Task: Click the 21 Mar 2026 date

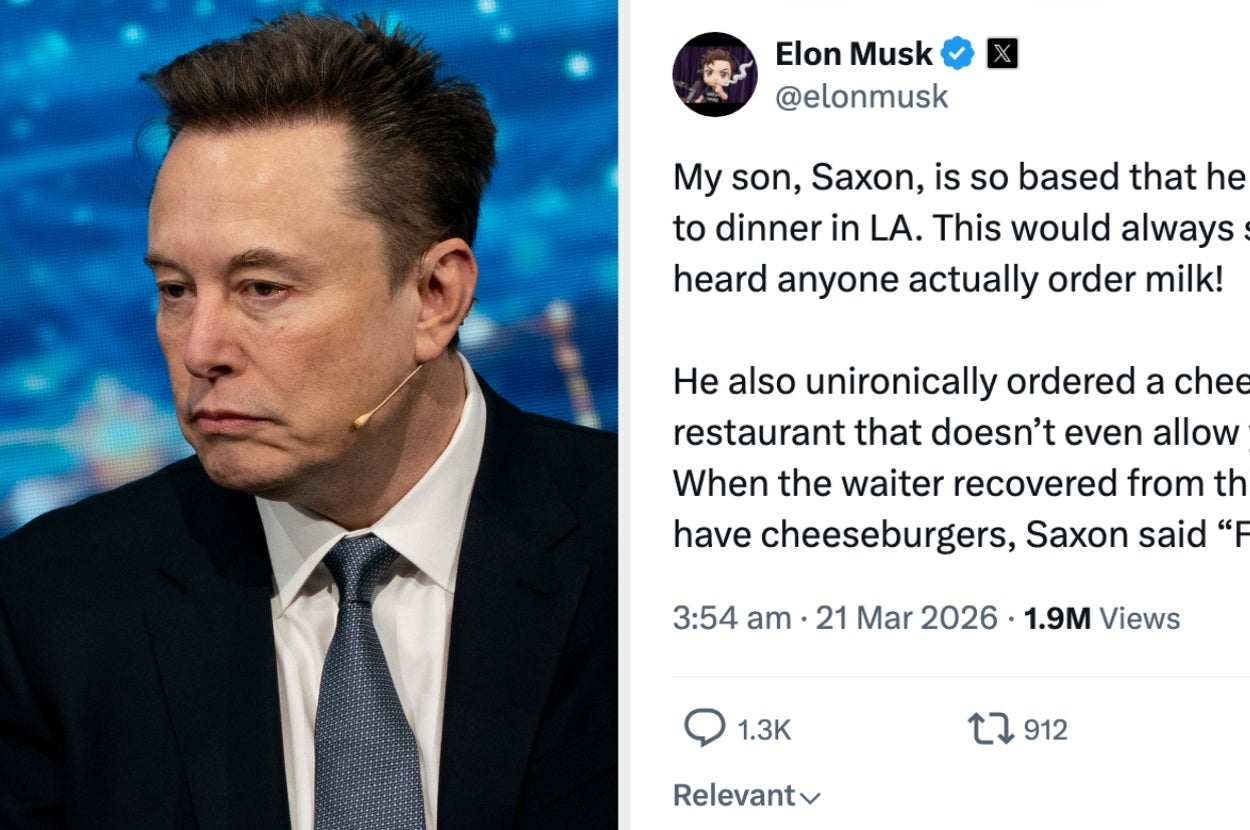Action: click(x=906, y=618)
